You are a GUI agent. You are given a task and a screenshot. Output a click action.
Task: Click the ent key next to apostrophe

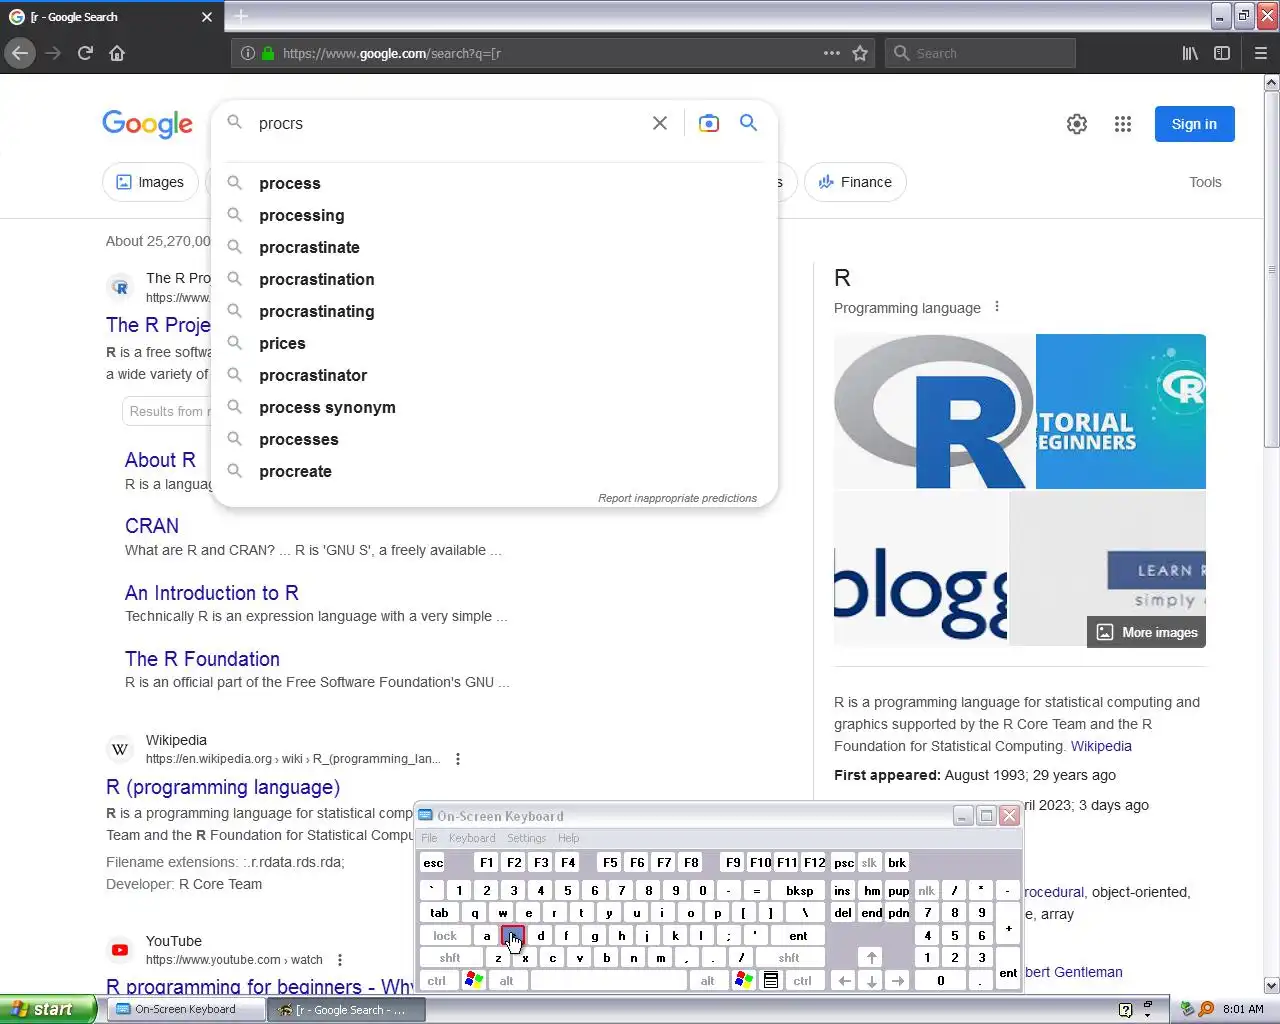coord(798,936)
